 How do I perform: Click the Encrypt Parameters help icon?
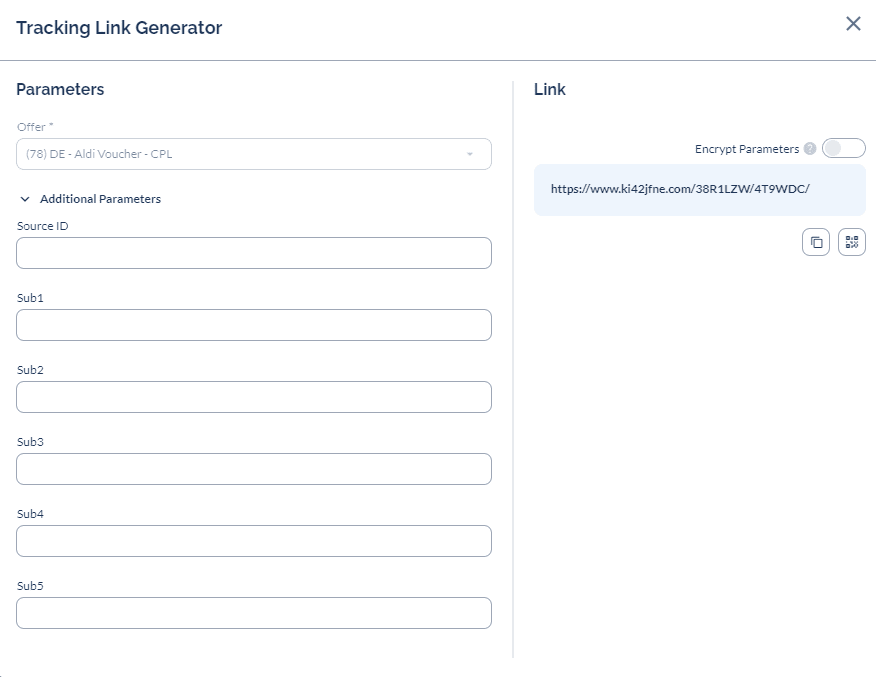point(810,149)
